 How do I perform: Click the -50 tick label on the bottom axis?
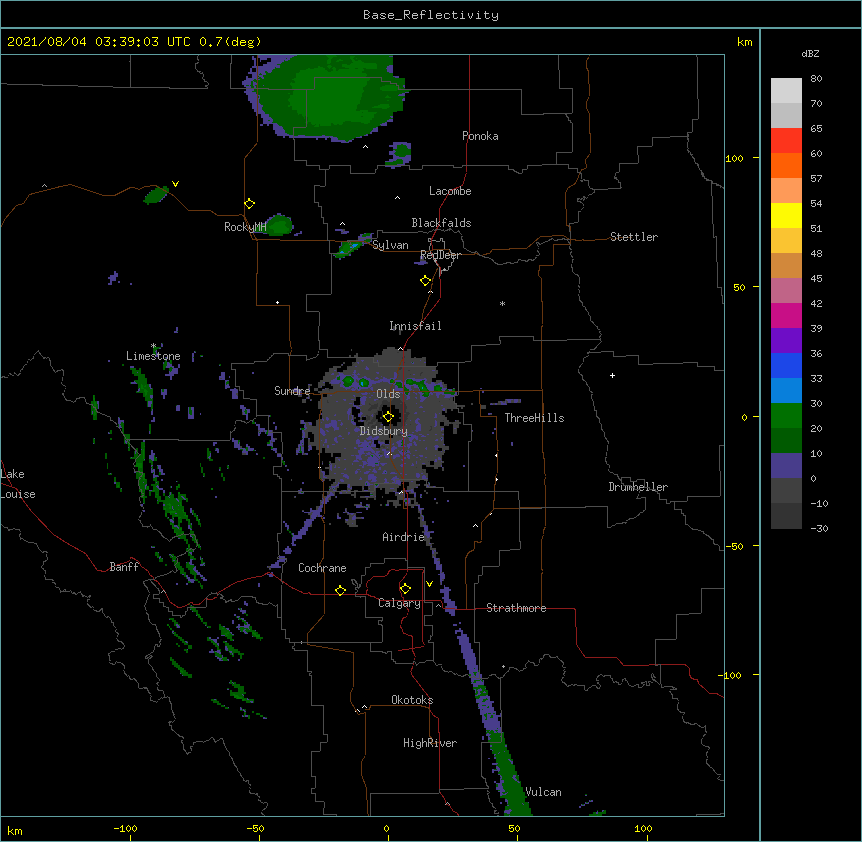point(255,828)
